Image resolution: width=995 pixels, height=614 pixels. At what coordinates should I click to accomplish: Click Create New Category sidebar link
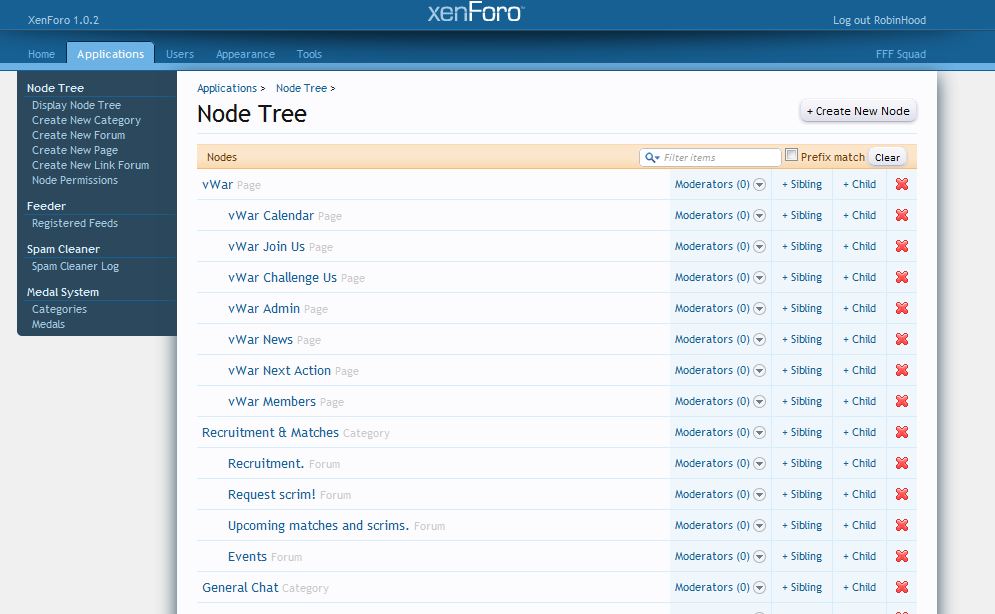[86, 120]
